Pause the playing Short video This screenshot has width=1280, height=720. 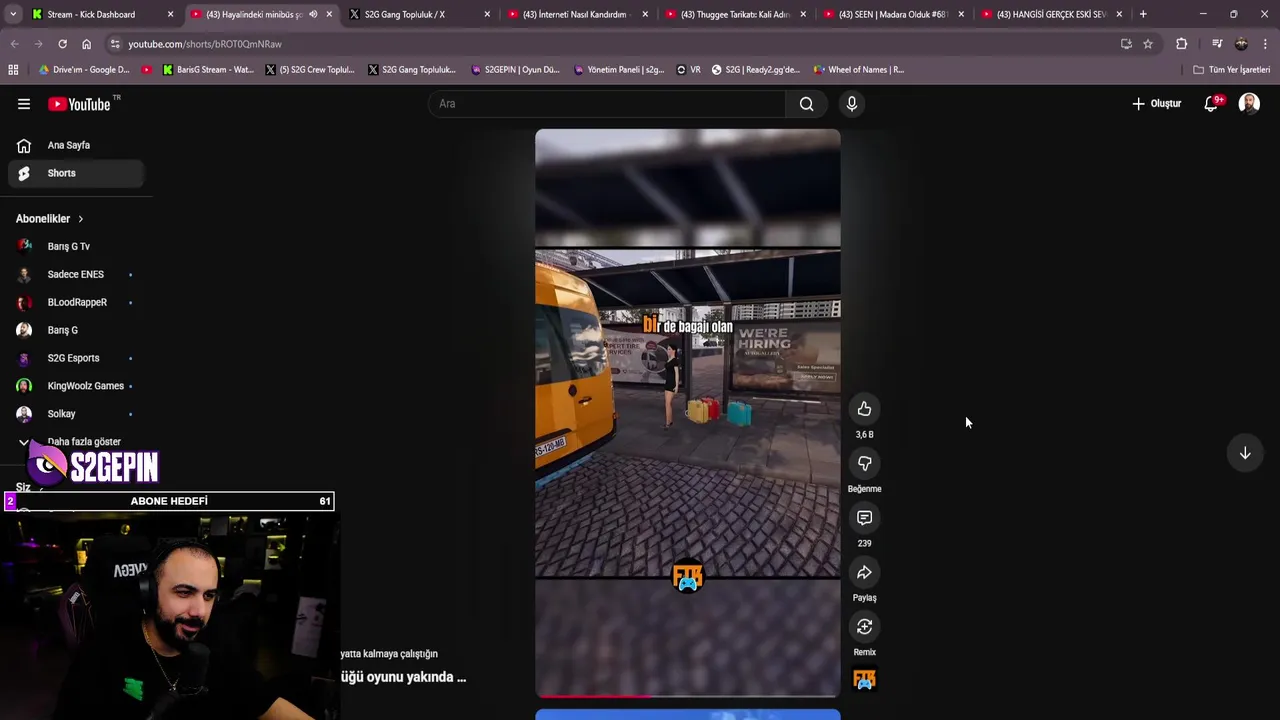[x=688, y=412]
